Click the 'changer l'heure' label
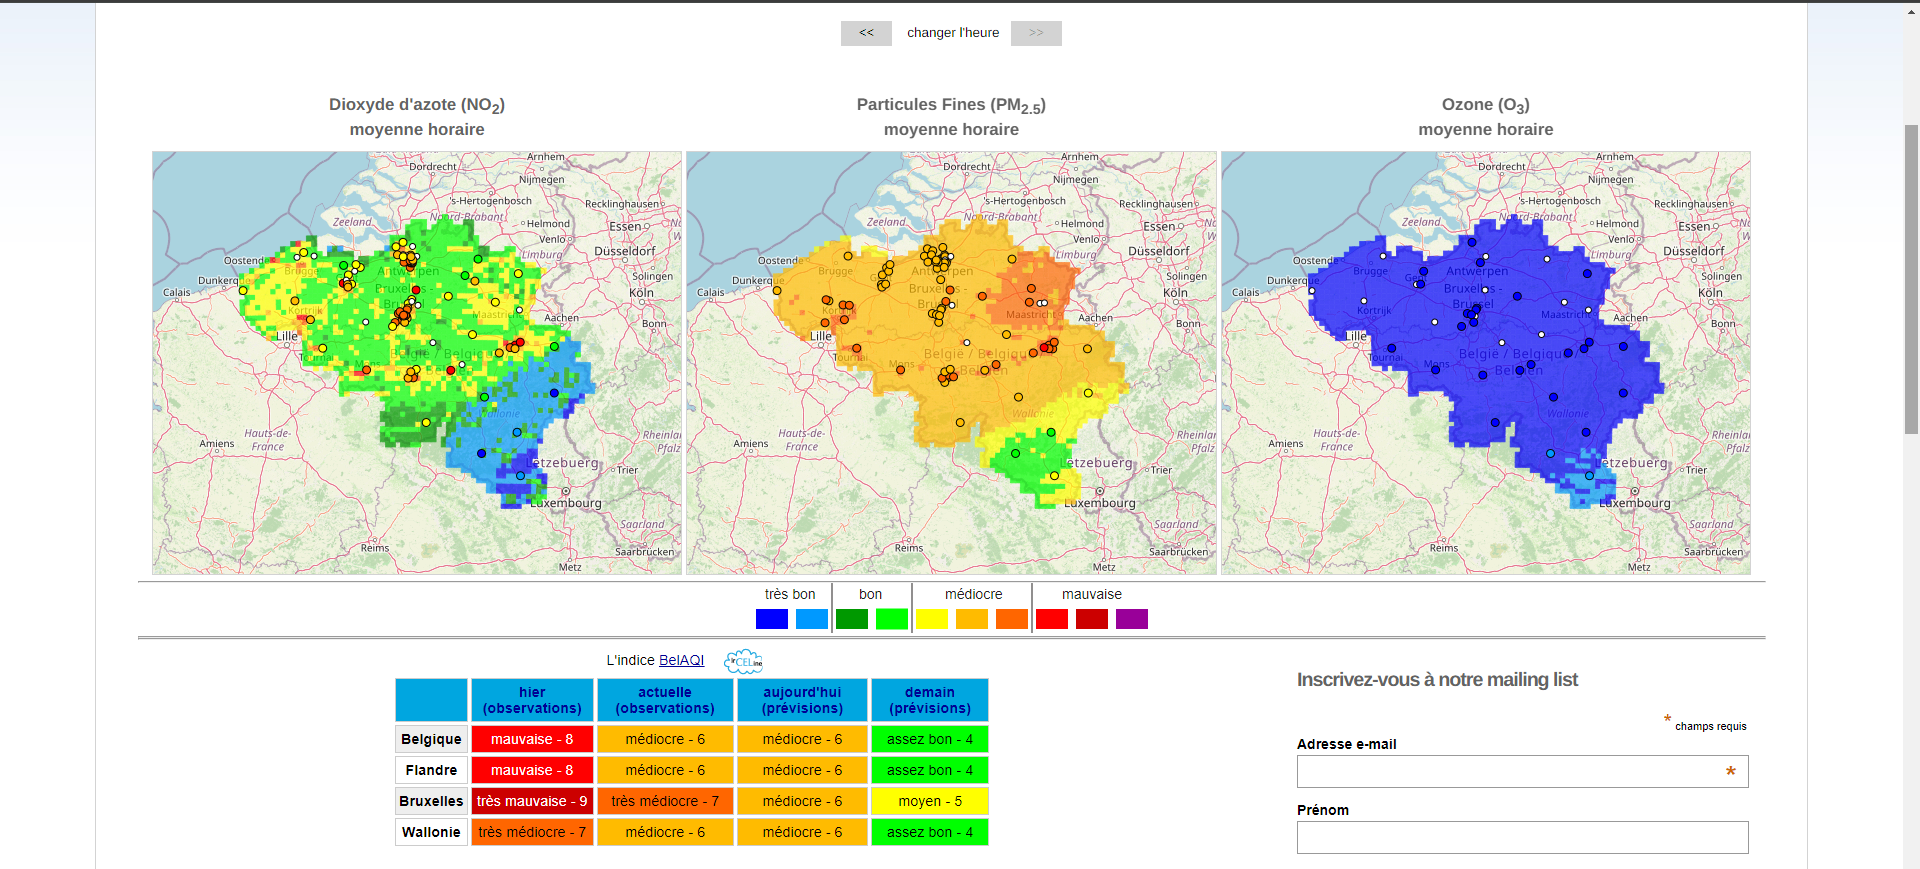 [x=953, y=33]
